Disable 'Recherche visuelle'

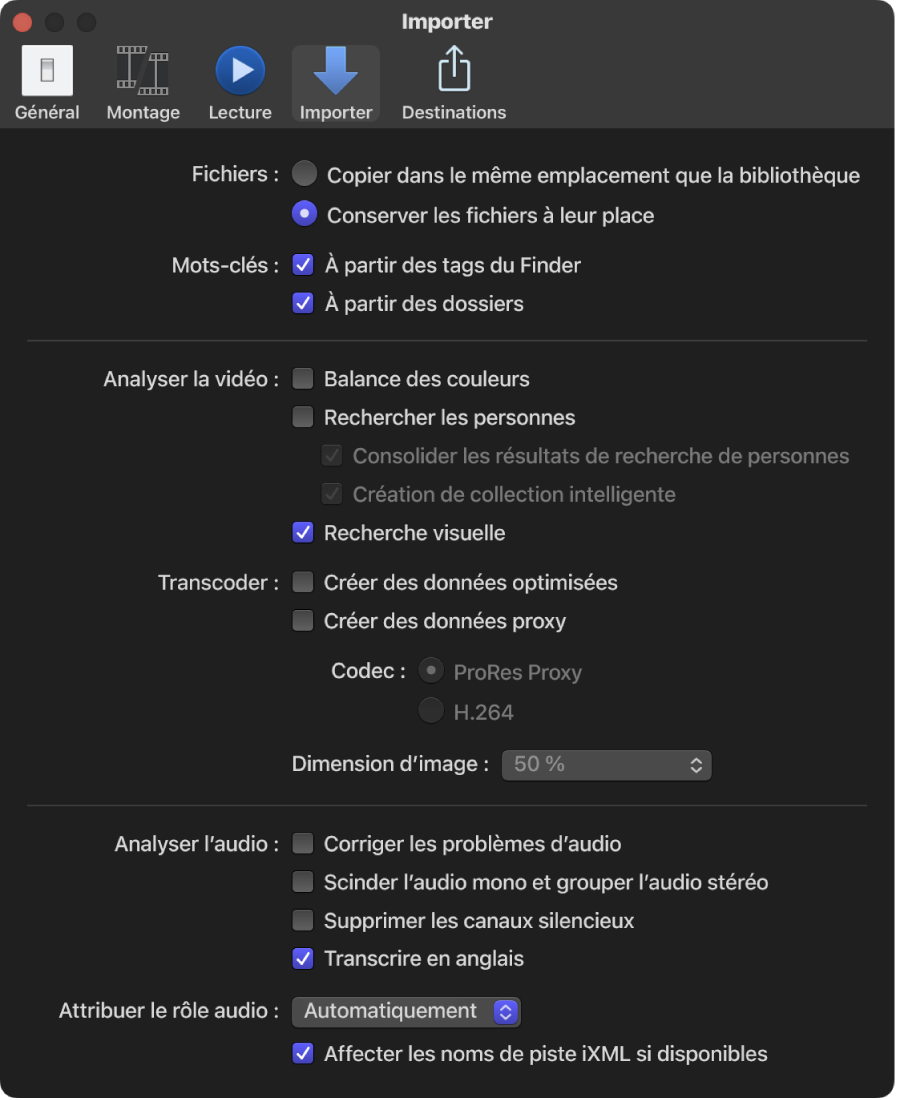click(302, 532)
